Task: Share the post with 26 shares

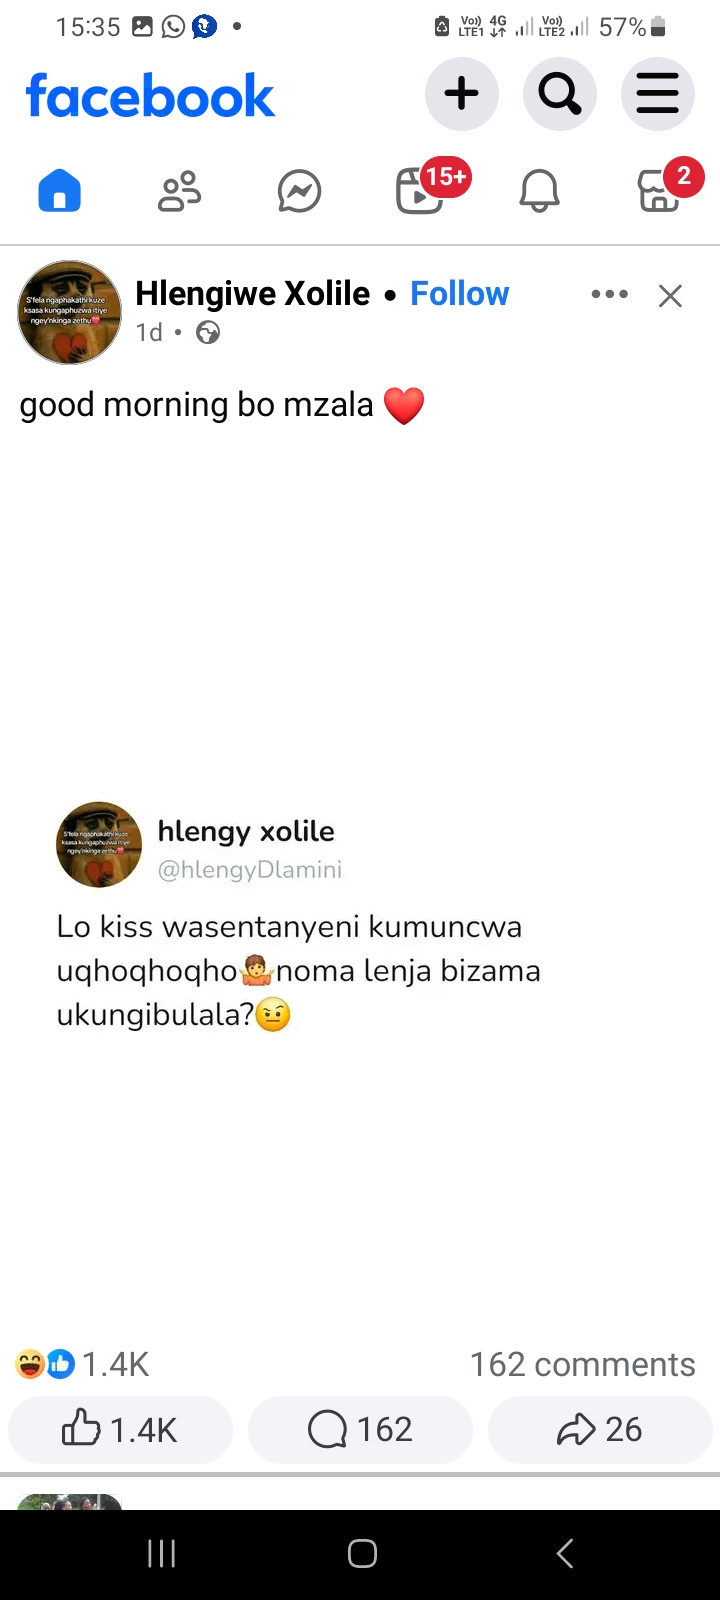Action: [600, 1429]
